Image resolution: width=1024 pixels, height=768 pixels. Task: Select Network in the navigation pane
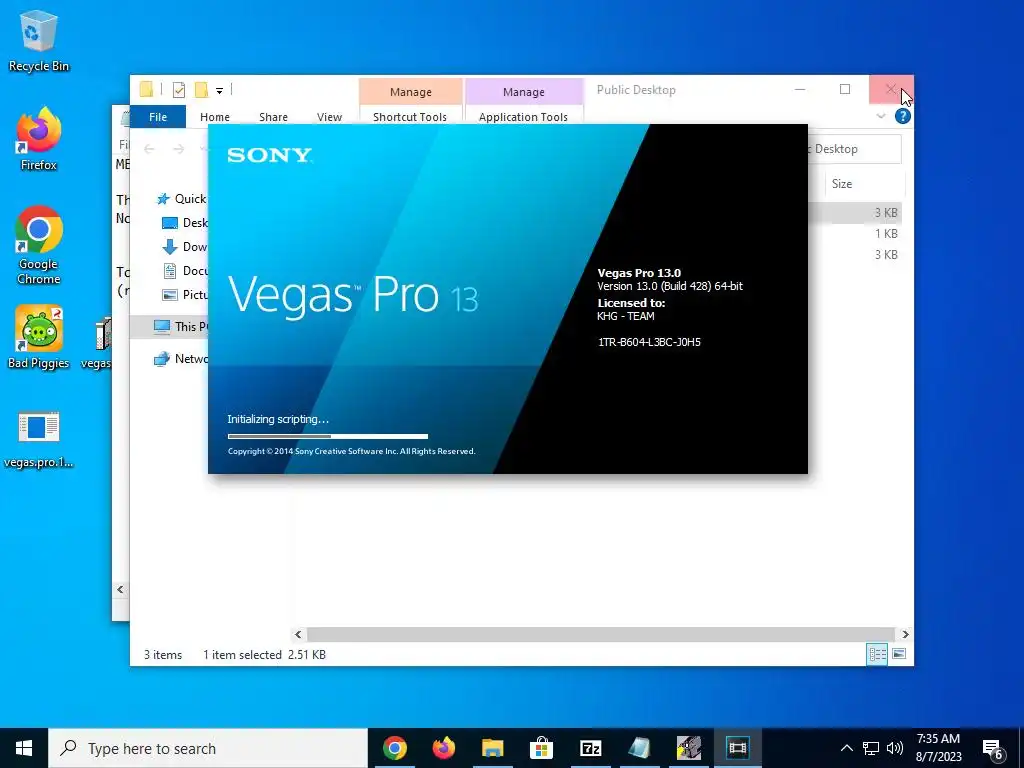180,359
